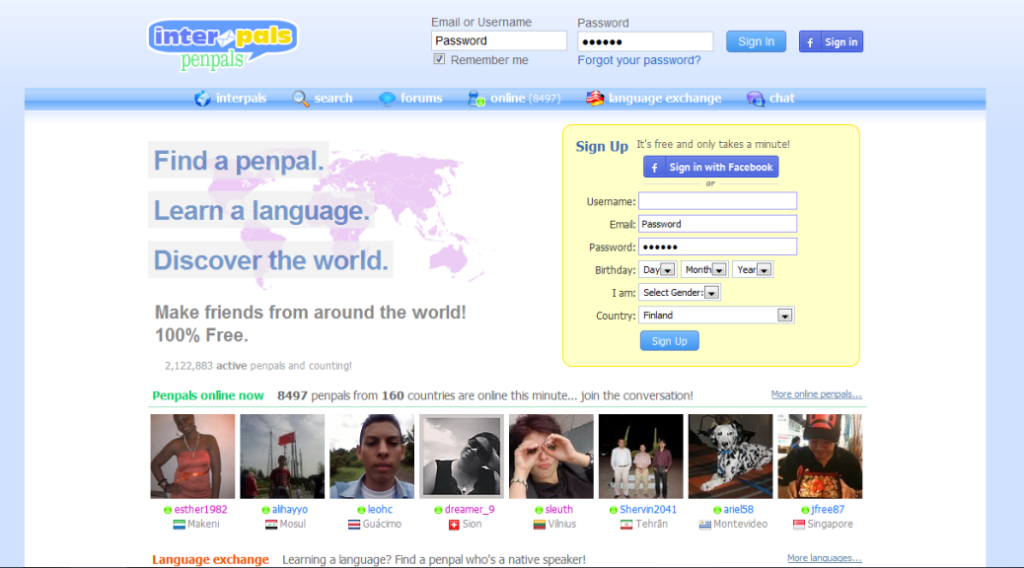Viewport: 1024px width, 568px height.
Task: Open the birthday Month dropdown
Action: point(705,270)
